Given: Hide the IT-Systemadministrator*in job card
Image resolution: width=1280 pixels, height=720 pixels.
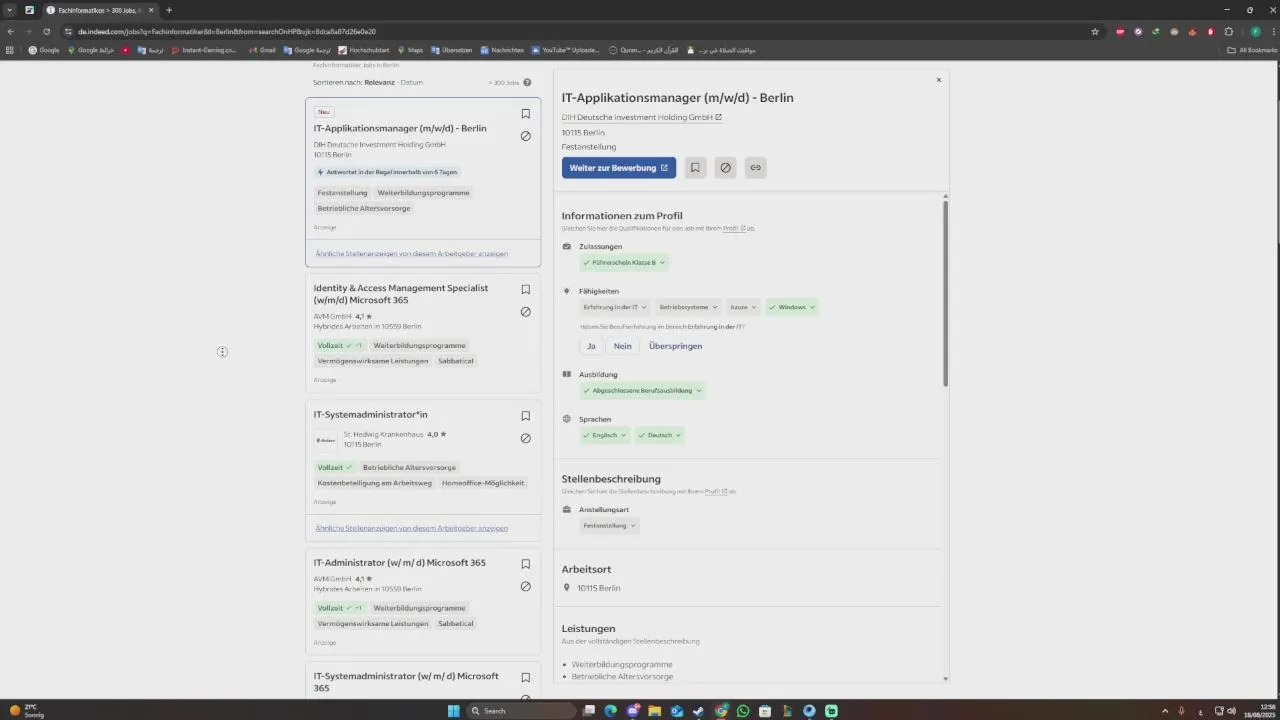Looking at the screenshot, I should 525,438.
